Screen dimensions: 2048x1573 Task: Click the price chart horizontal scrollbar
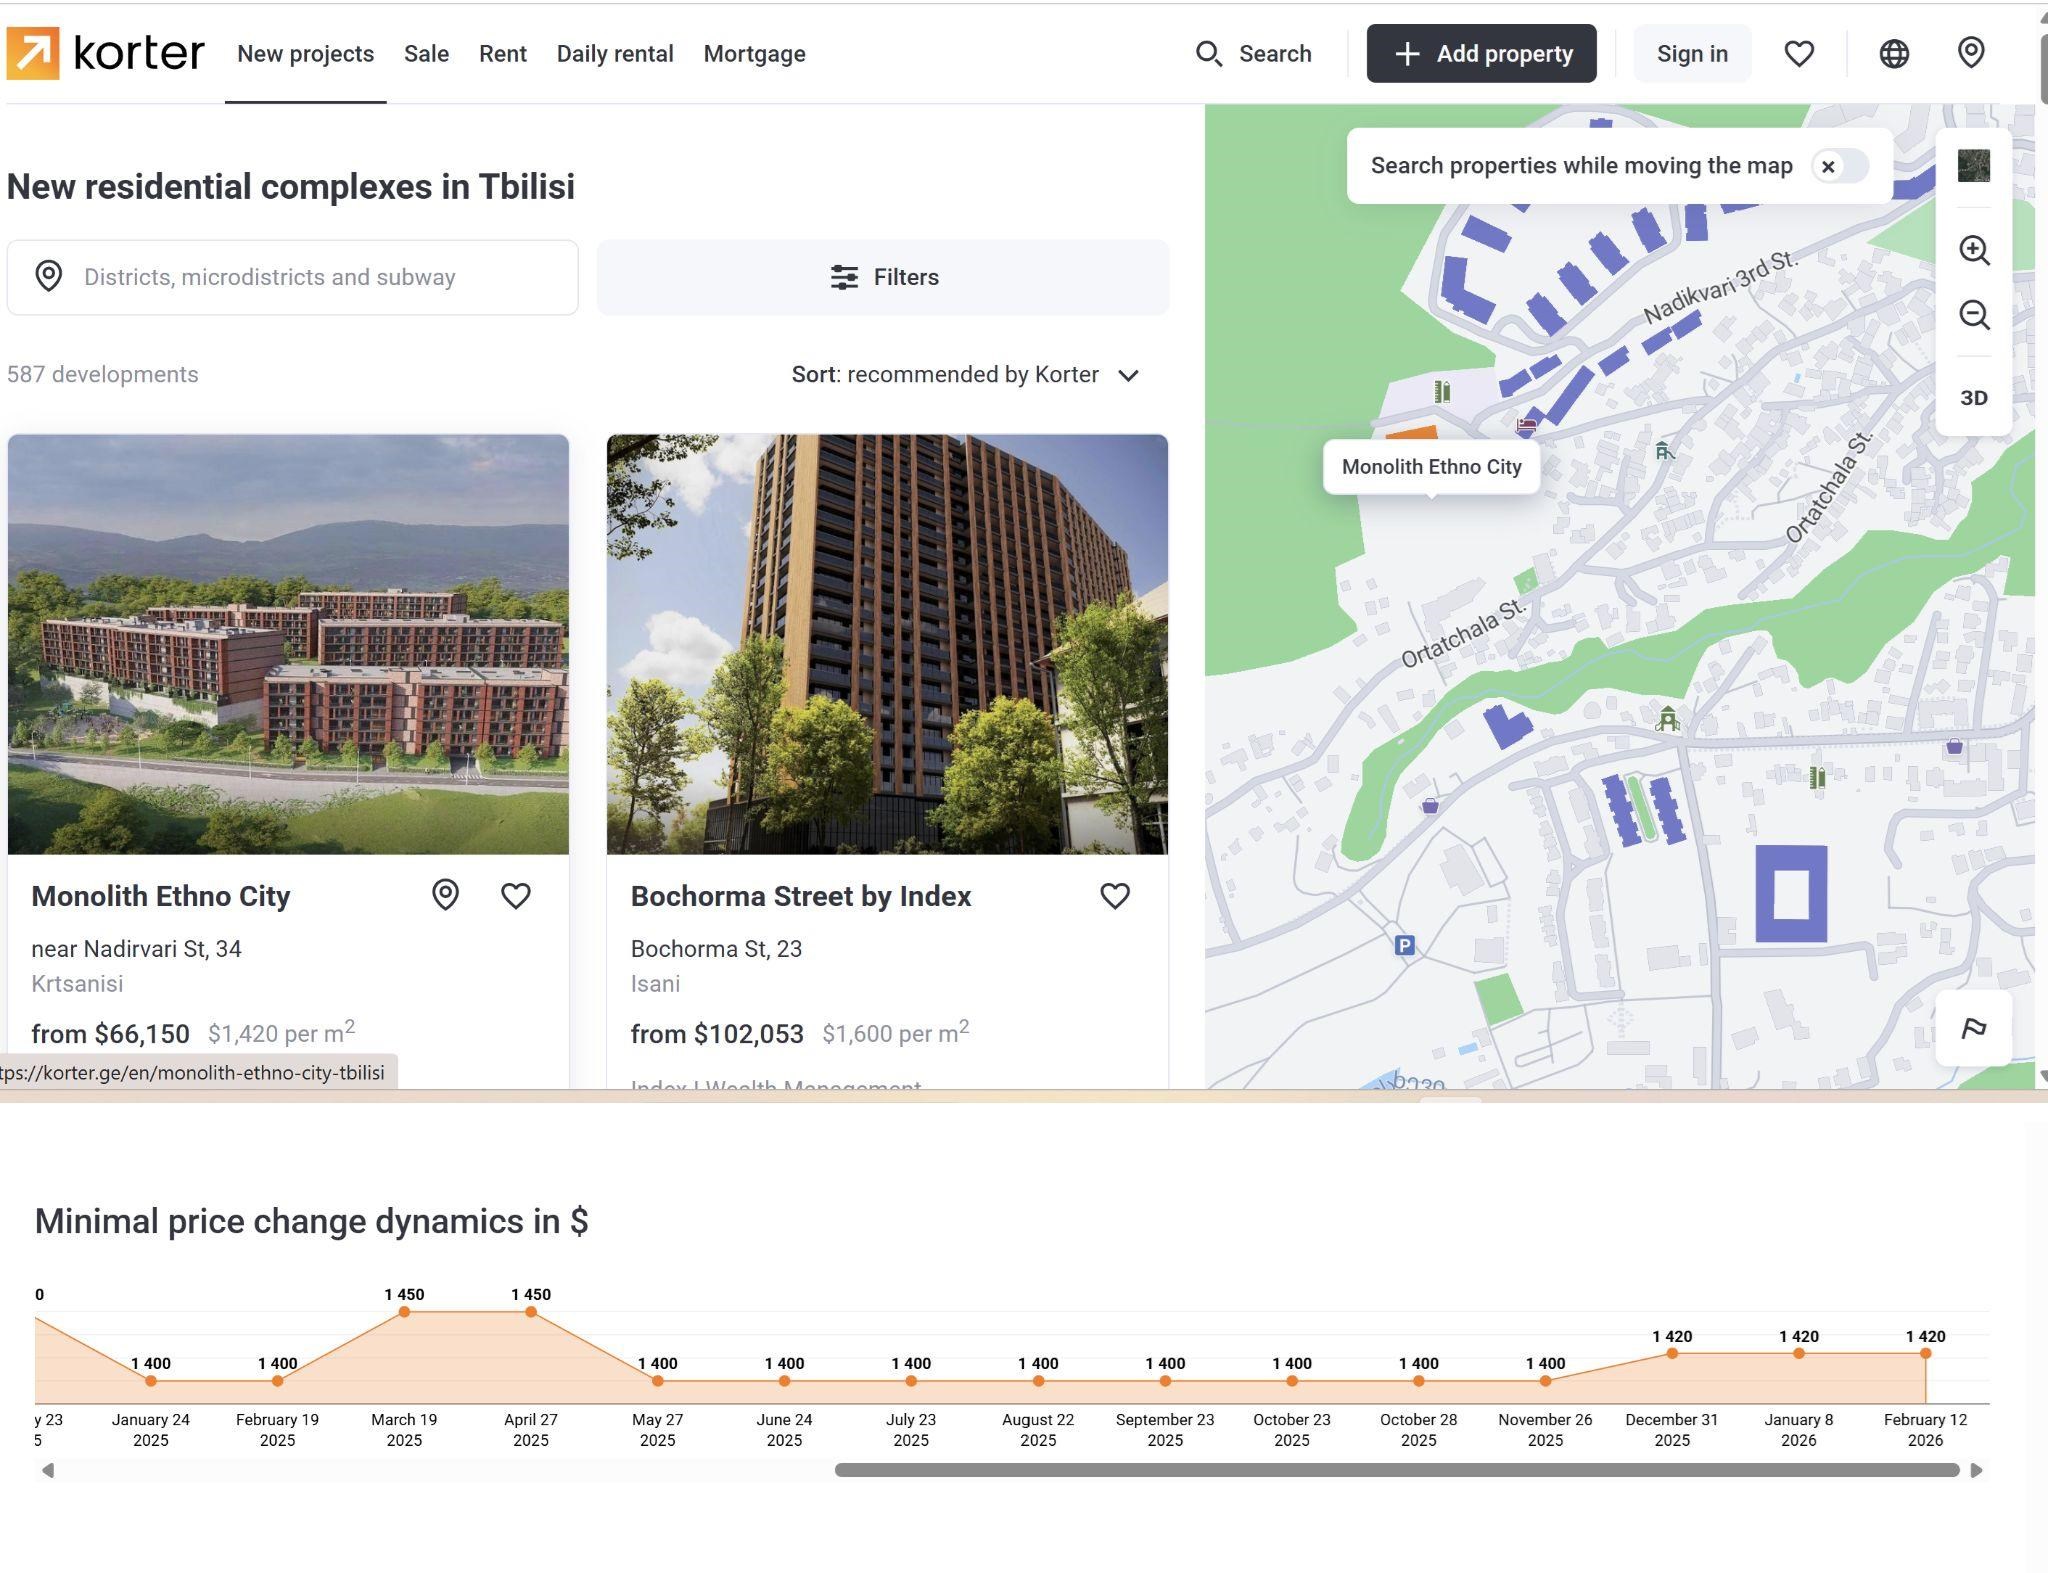[1396, 1470]
